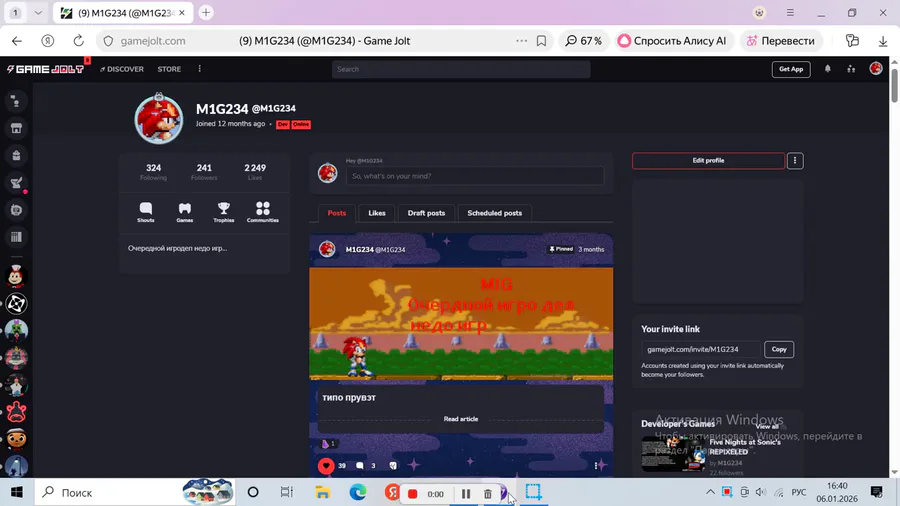Screen dimensions: 900x506
Task: Open the notifications bell icon
Action: 828,69
